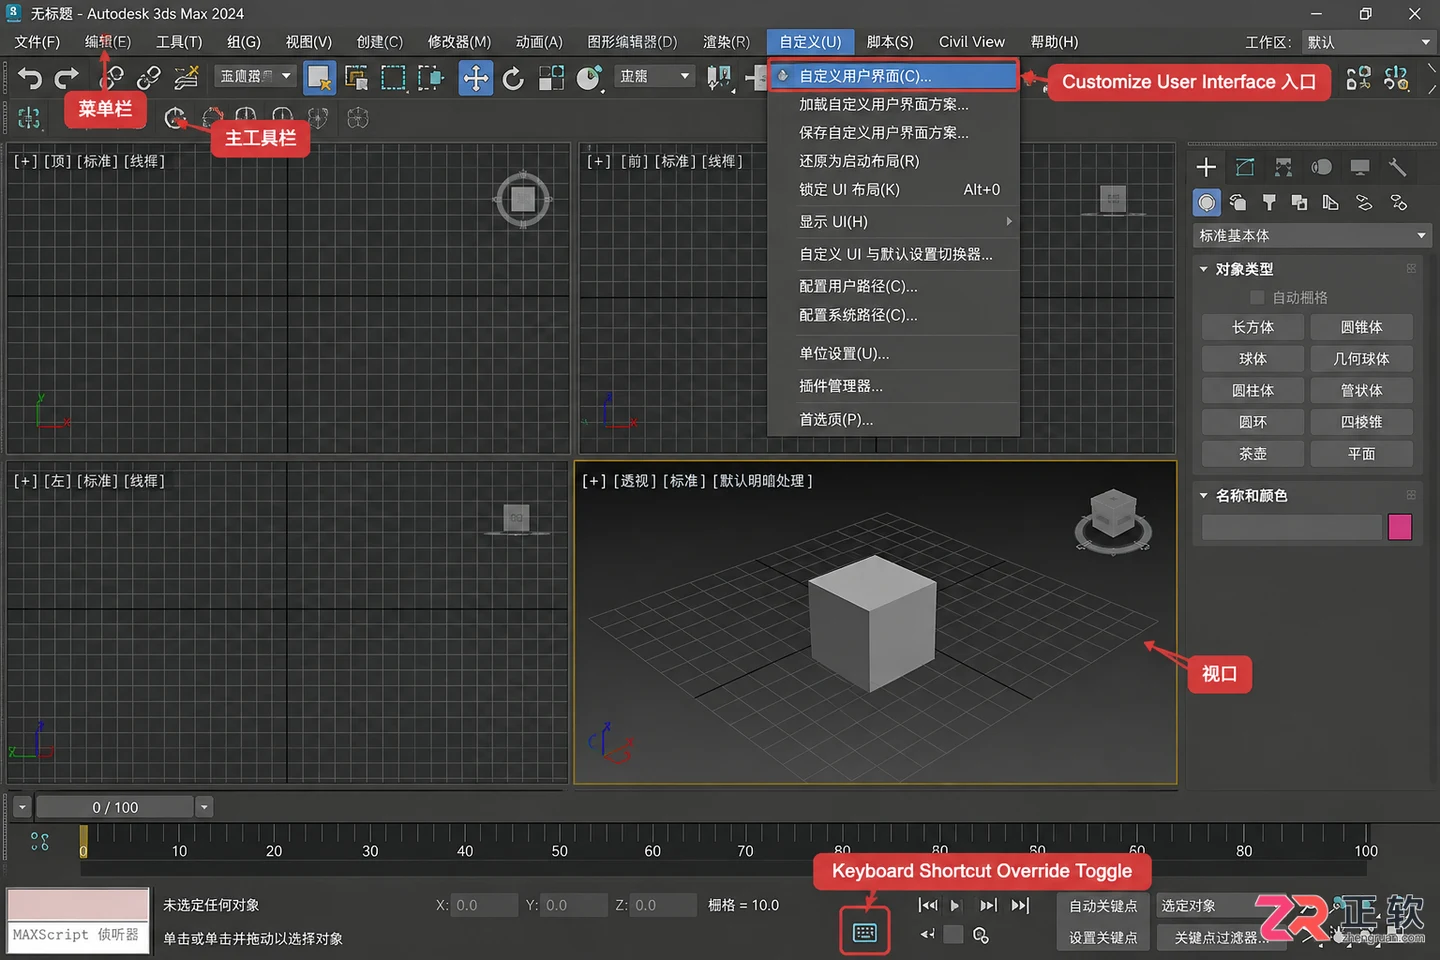Viewport: 1440px width, 960px height.
Task: Click the Isolate Selection icon on second toolbar
Action: point(29,118)
